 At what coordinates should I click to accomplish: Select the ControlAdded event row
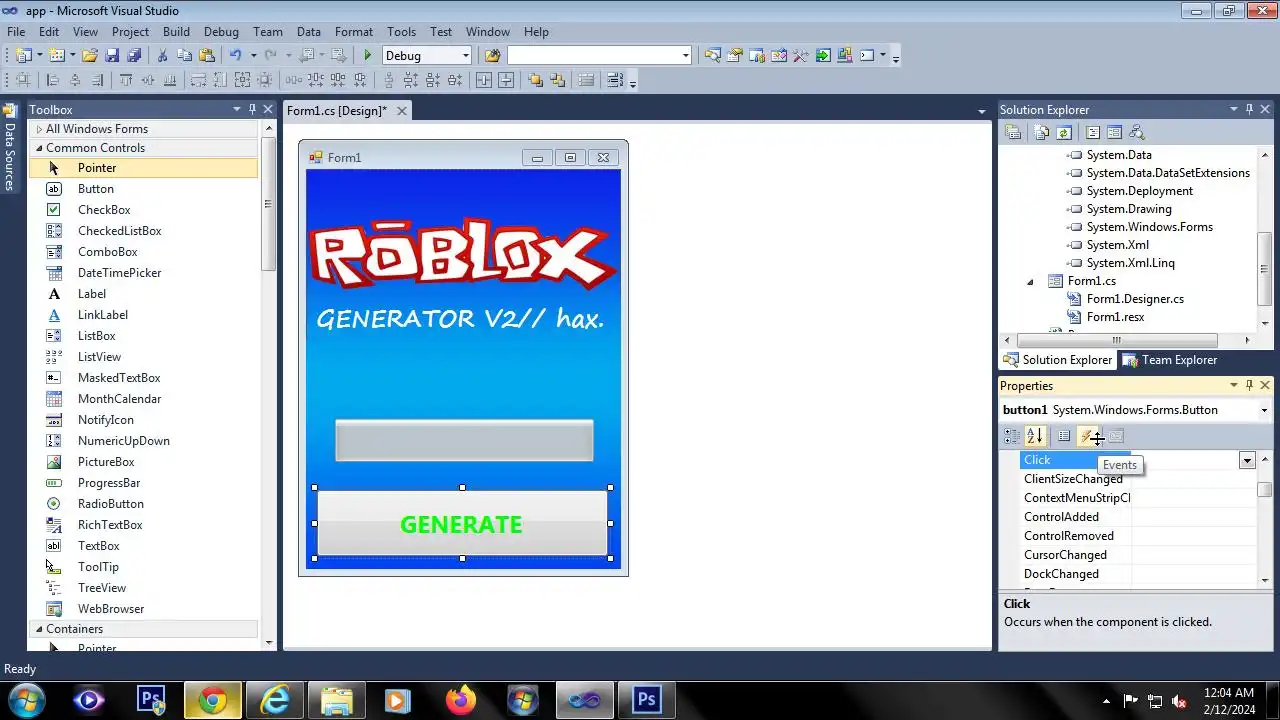click(x=1138, y=517)
